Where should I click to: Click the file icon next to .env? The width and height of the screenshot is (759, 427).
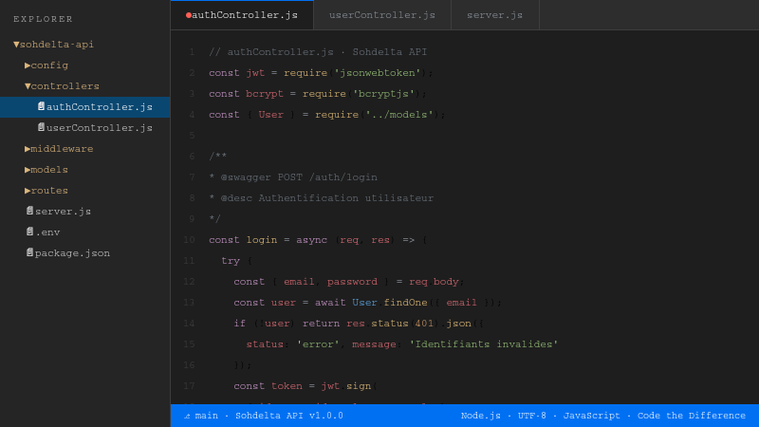pyautogui.click(x=30, y=232)
